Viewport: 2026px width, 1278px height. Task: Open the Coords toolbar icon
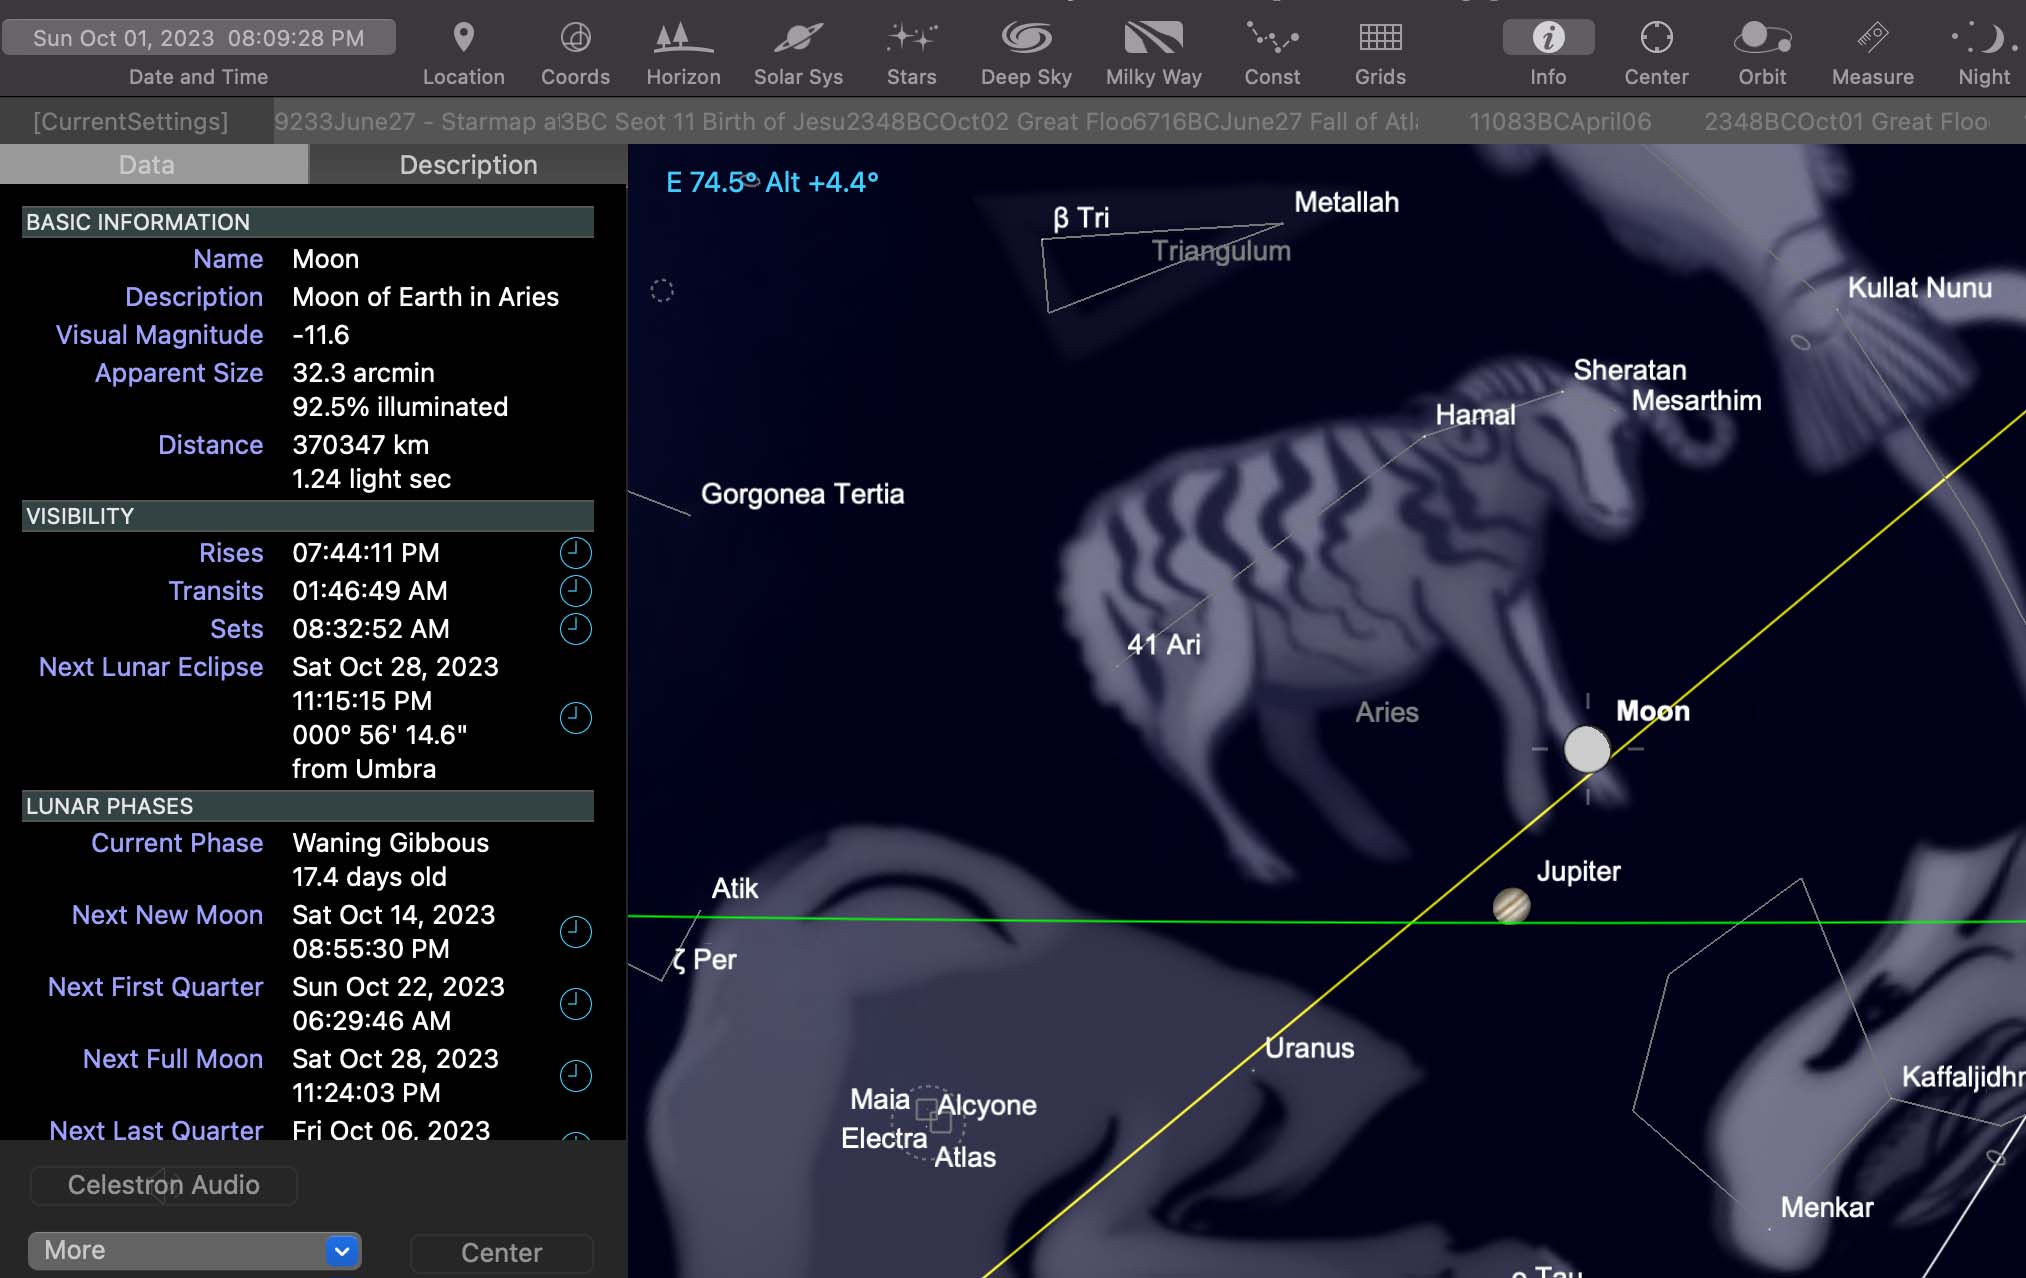click(x=575, y=38)
